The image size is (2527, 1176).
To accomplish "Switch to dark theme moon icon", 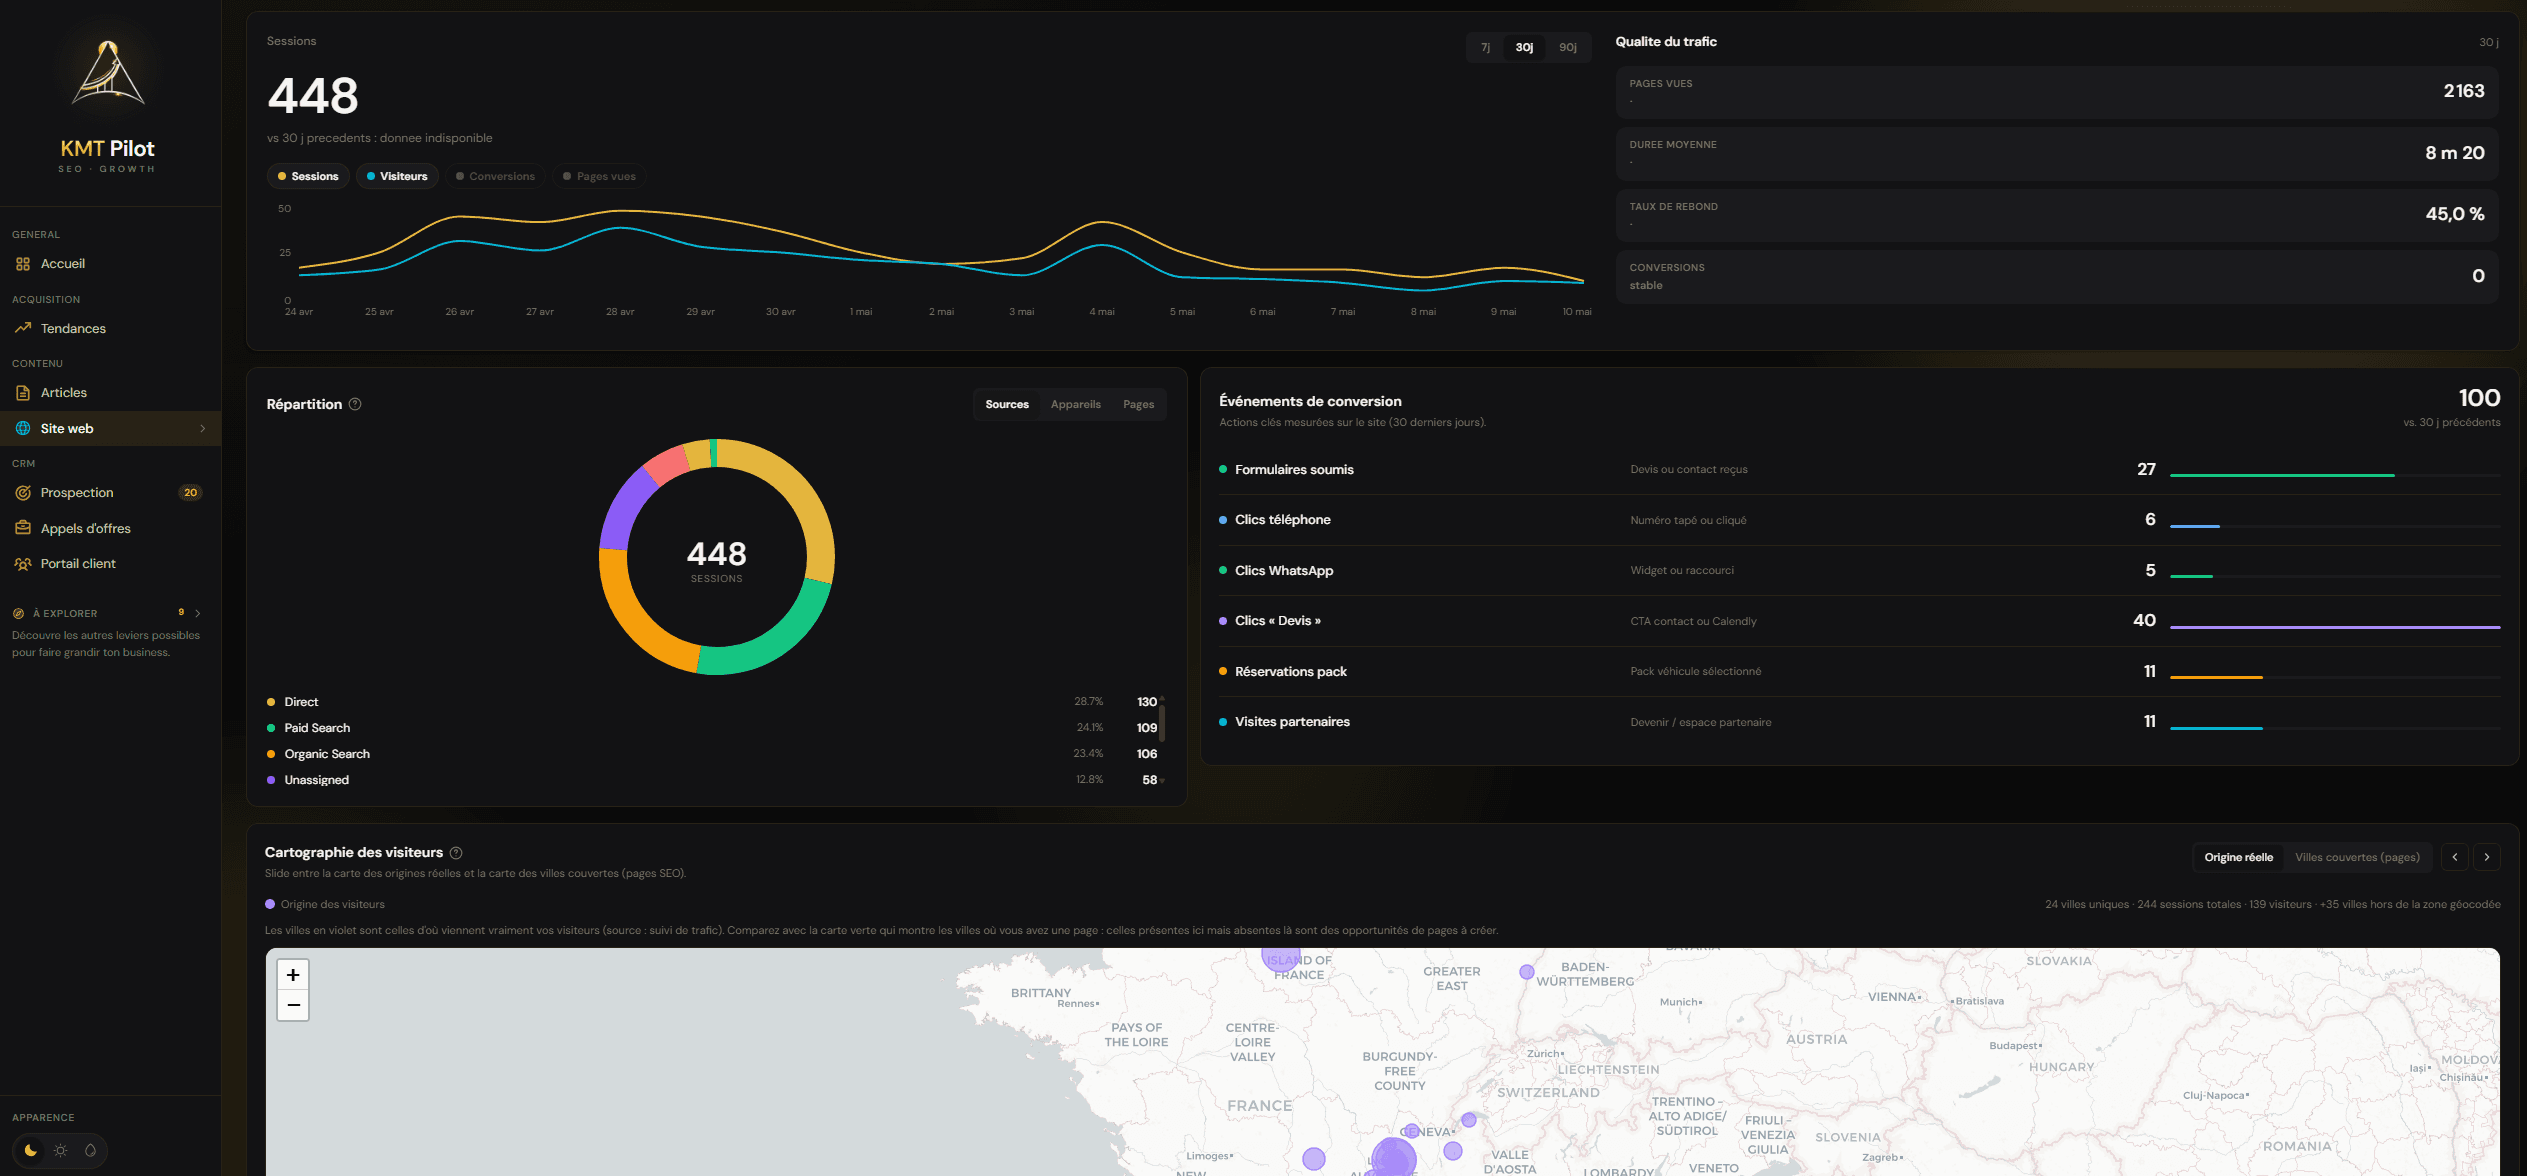I will point(31,1151).
